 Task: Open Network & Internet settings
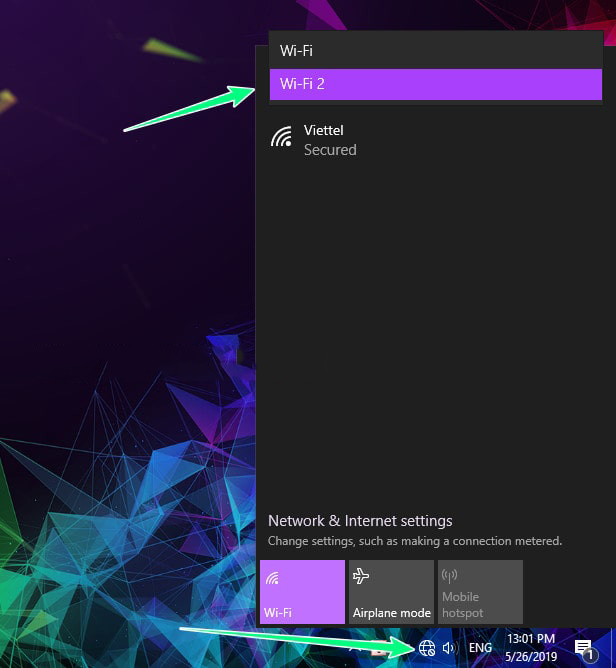(360, 521)
